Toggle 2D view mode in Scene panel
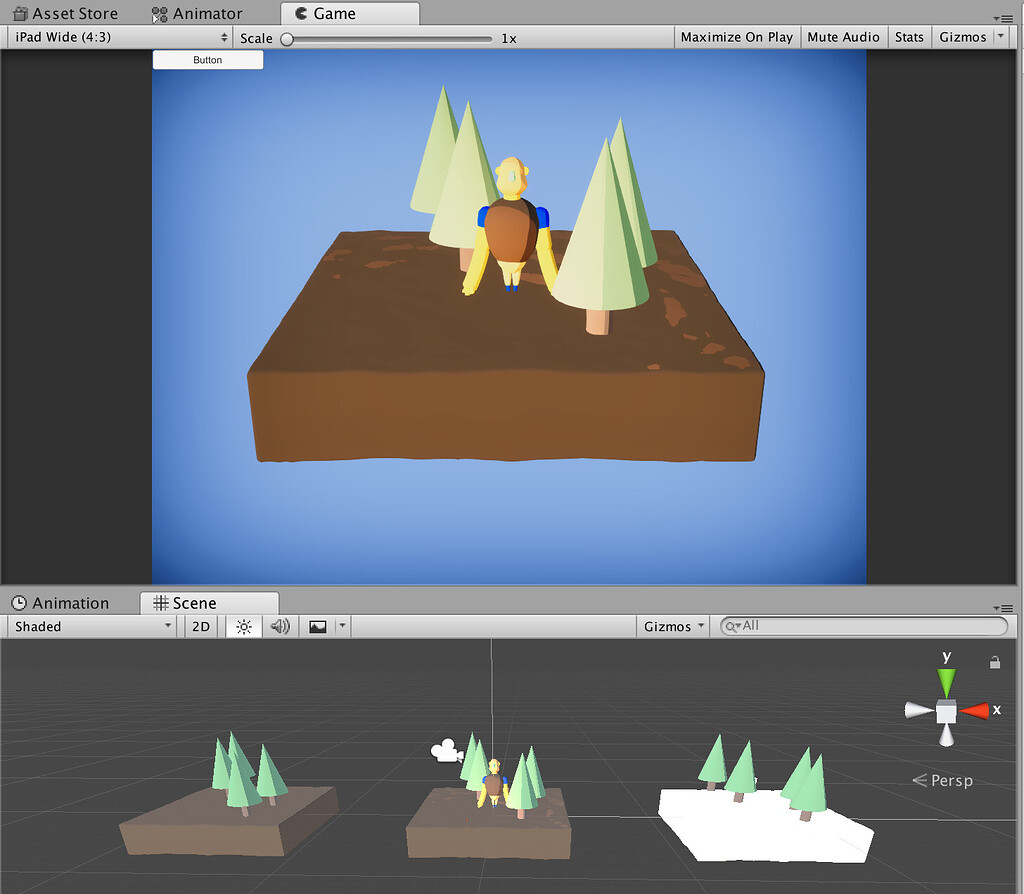This screenshot has width=1024, height=894. (199, 626)
